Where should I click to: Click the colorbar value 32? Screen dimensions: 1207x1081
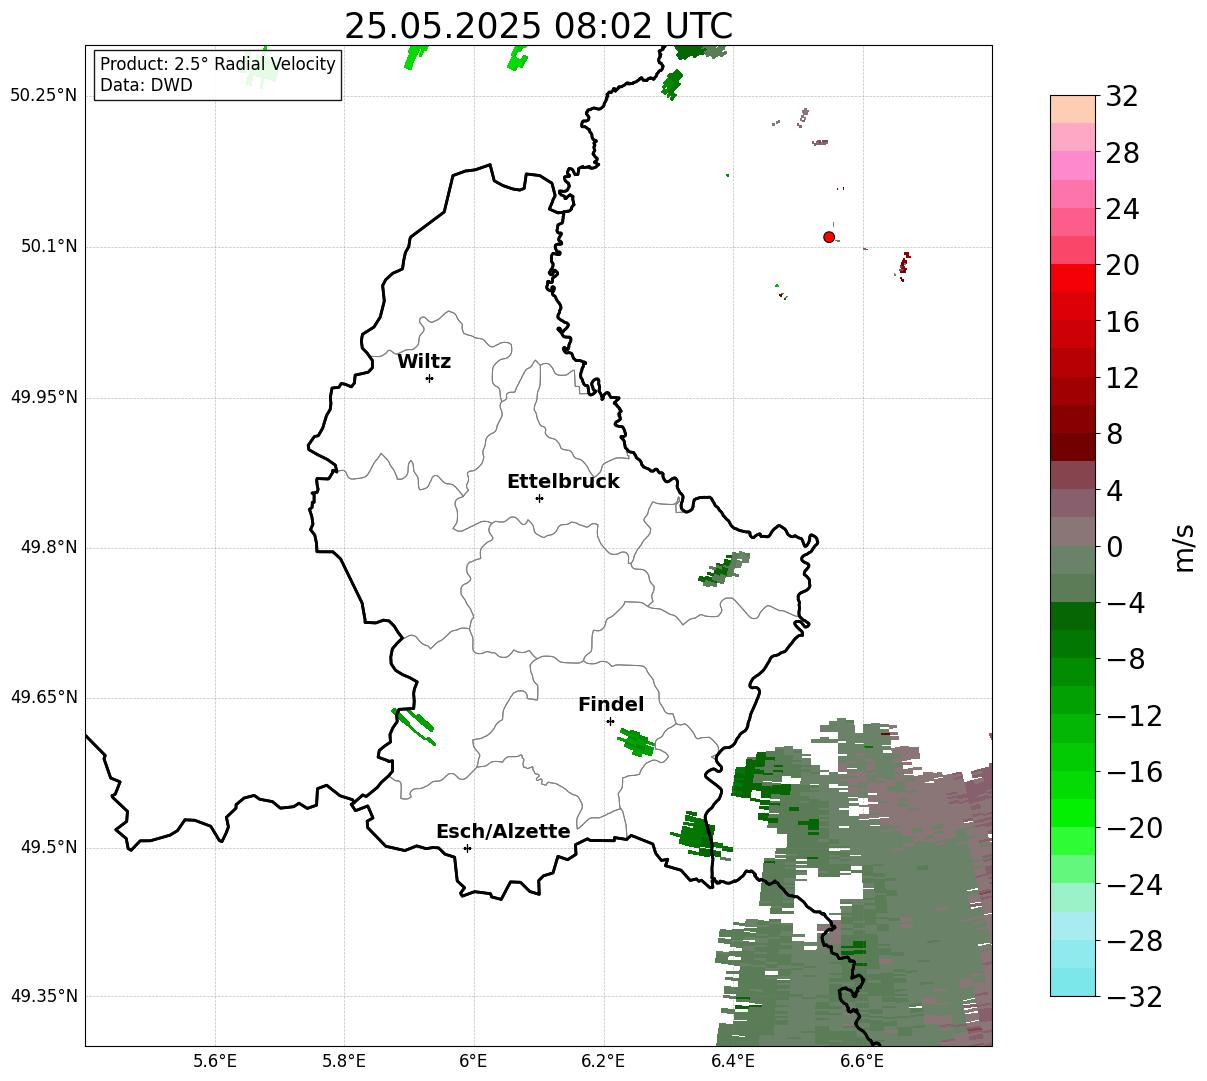[1122, 97]
